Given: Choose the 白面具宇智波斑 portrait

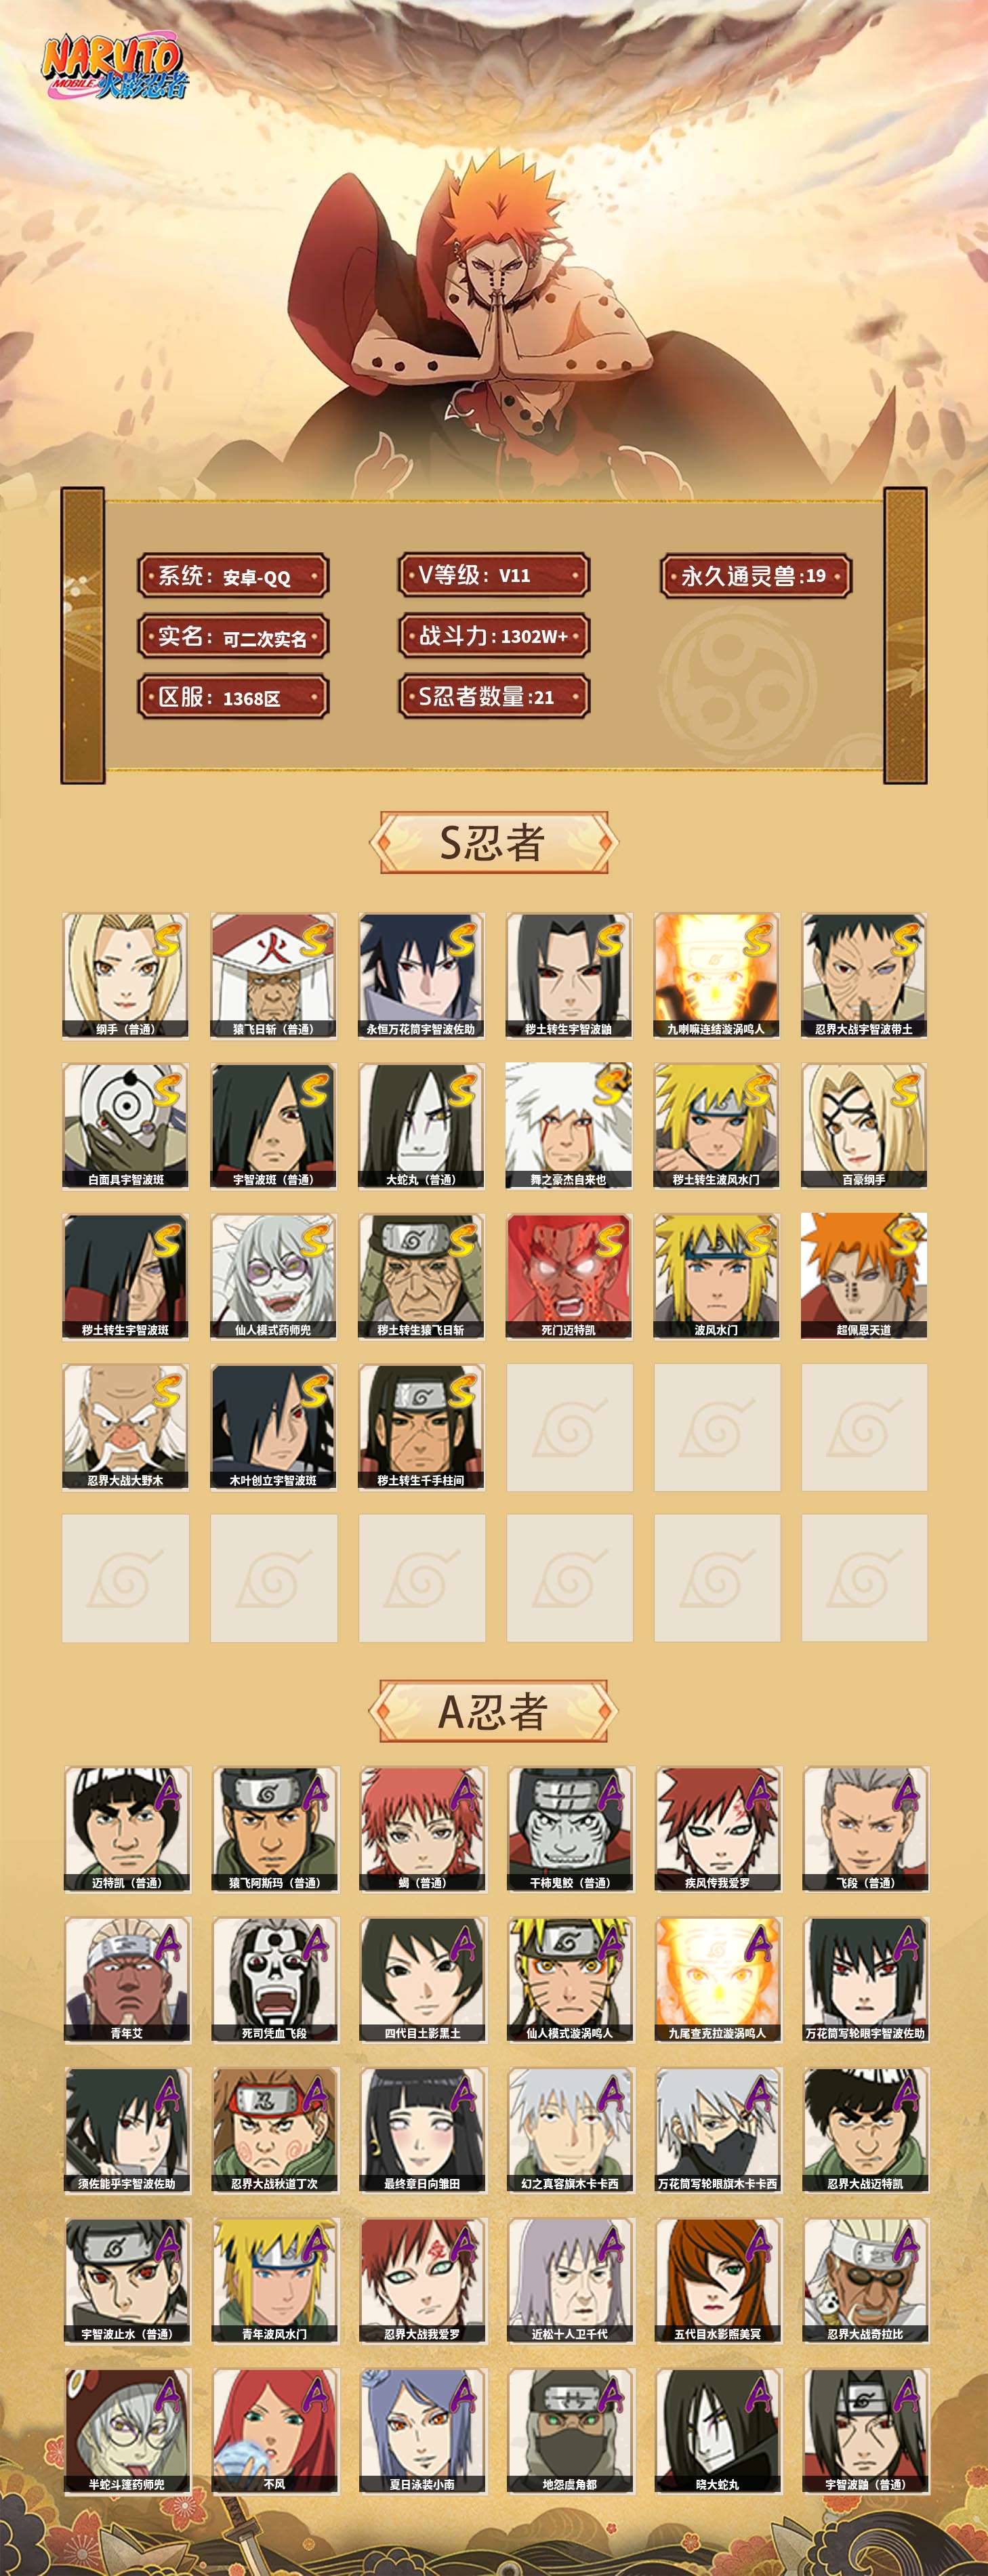Looking at the screenshot, I should (x=125, y=1125).
